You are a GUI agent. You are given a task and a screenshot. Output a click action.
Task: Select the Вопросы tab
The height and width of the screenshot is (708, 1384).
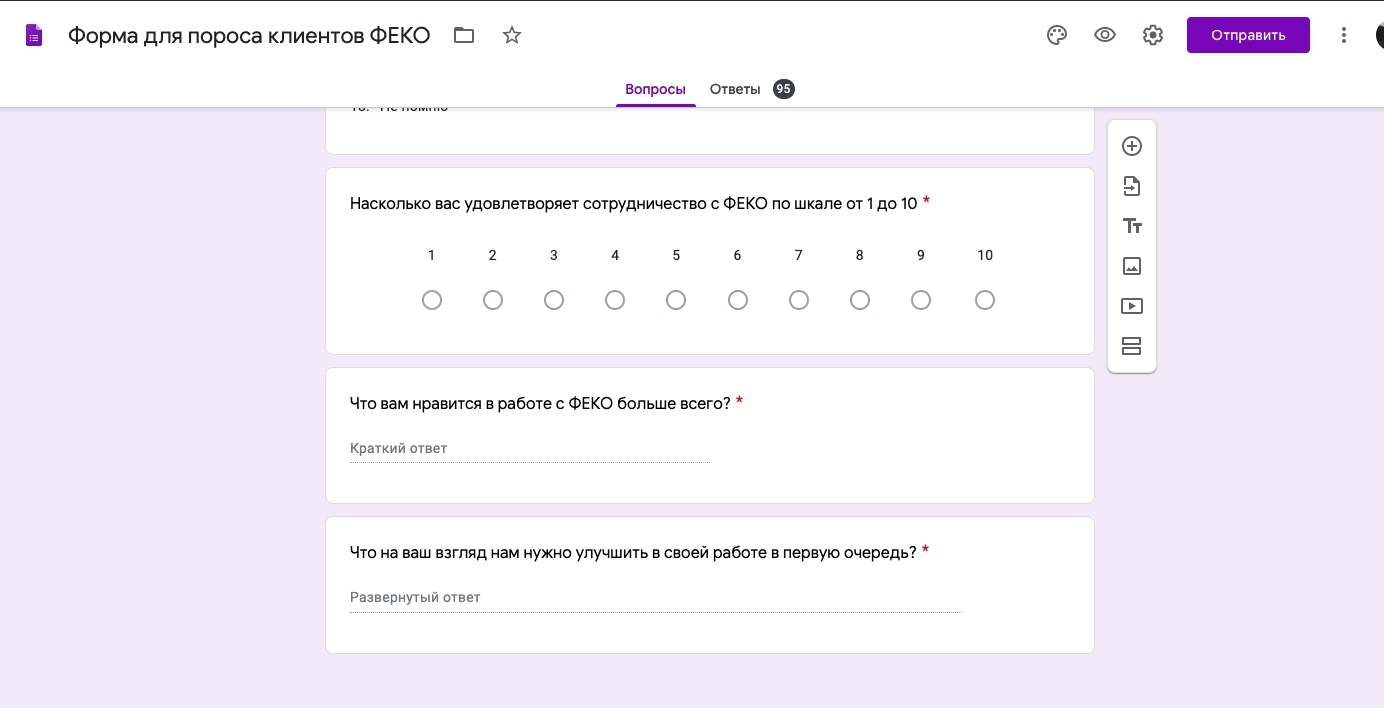pyautogui.click(x=655, y=89)
